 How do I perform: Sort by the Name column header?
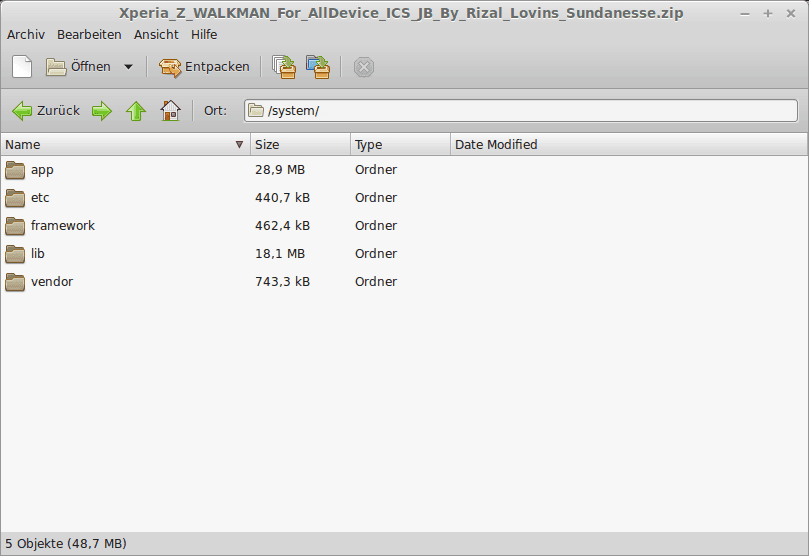pos(125,144)
